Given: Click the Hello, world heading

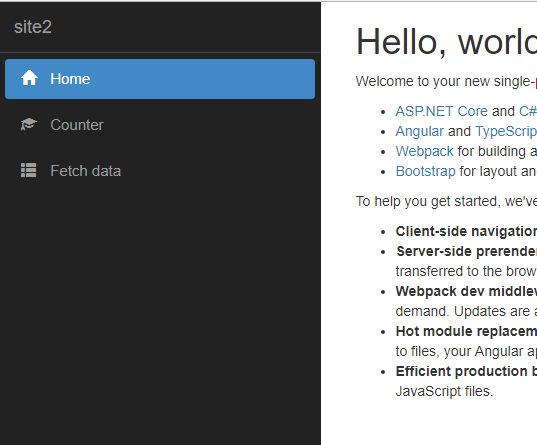Looking at the screenshot, I should pos(446,42).
